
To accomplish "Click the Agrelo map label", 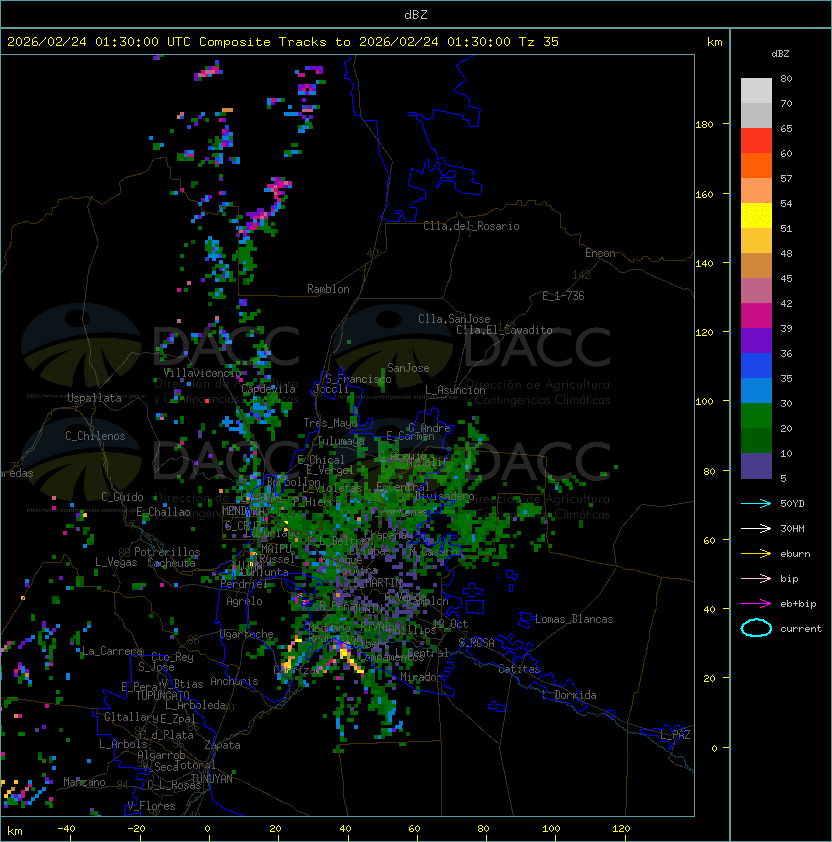I will 244,601.
